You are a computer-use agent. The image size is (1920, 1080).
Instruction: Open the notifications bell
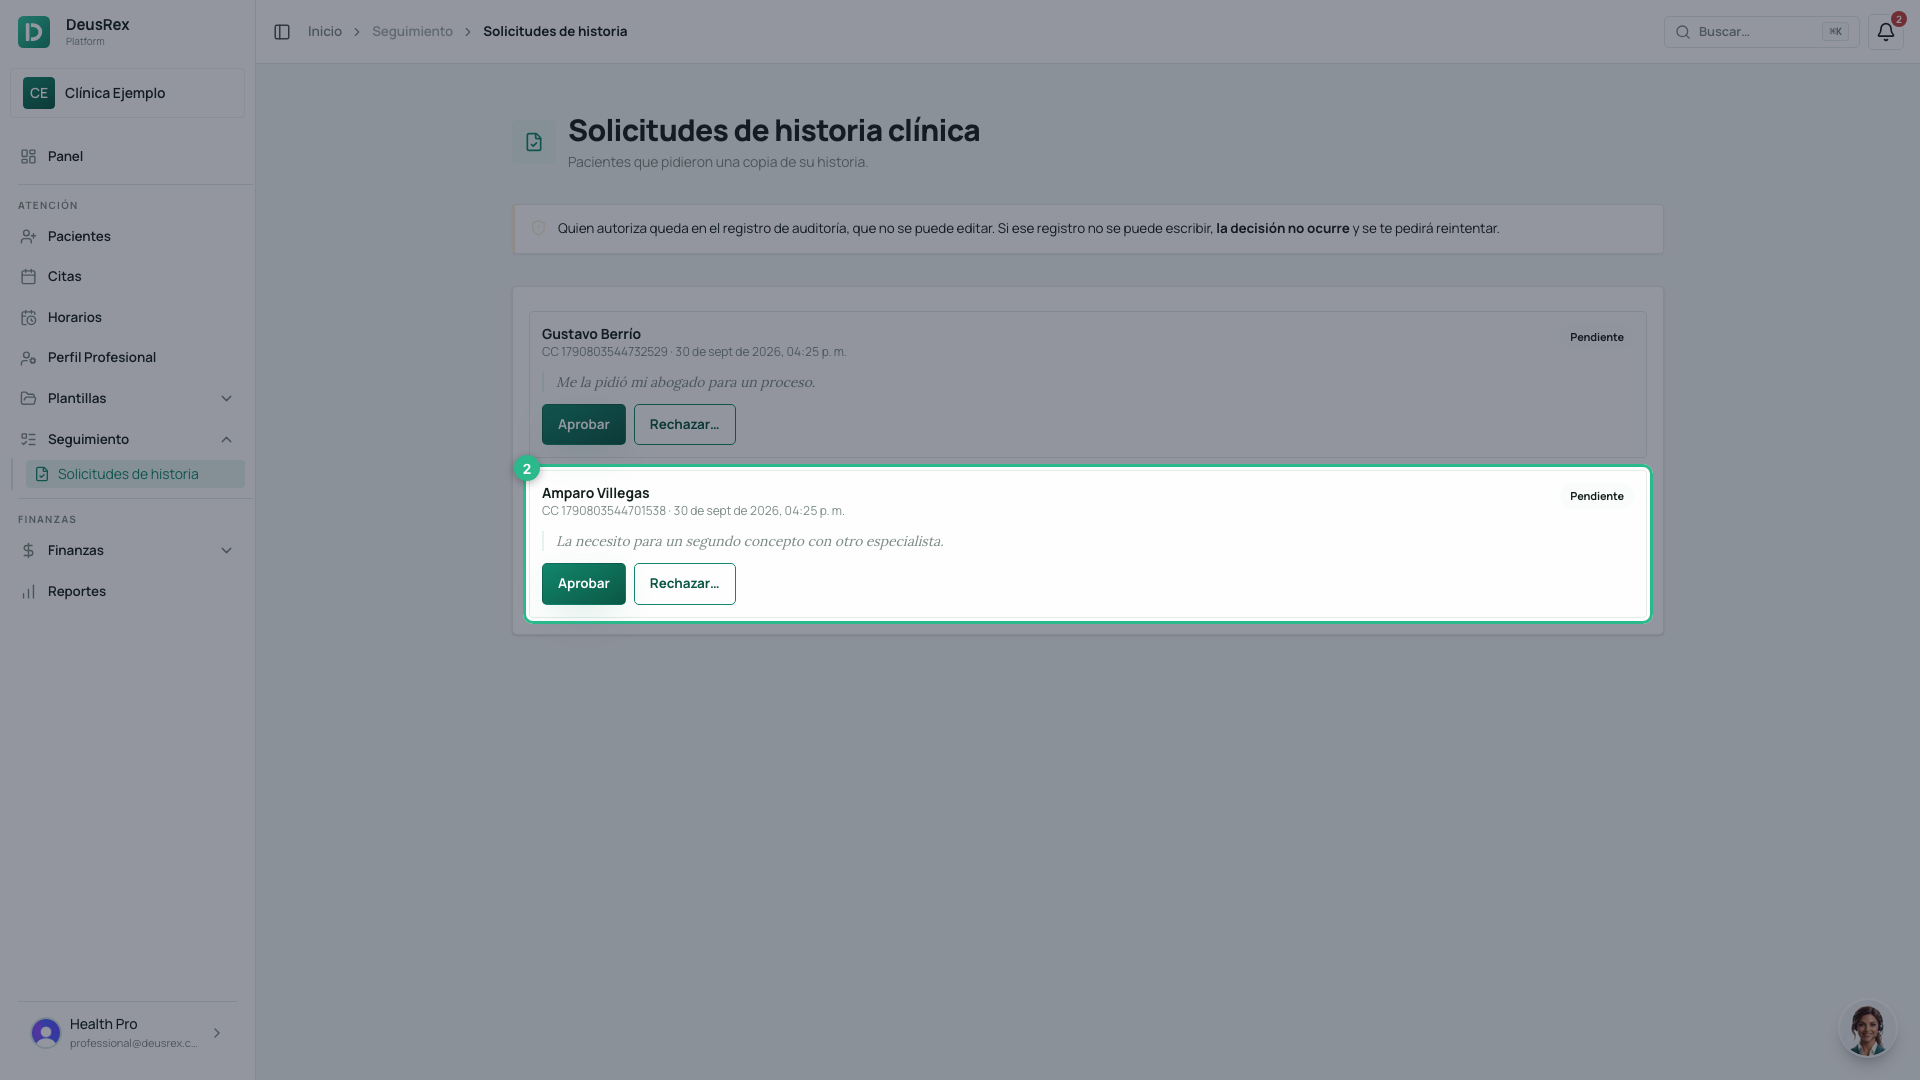(x=1885, y=32)
